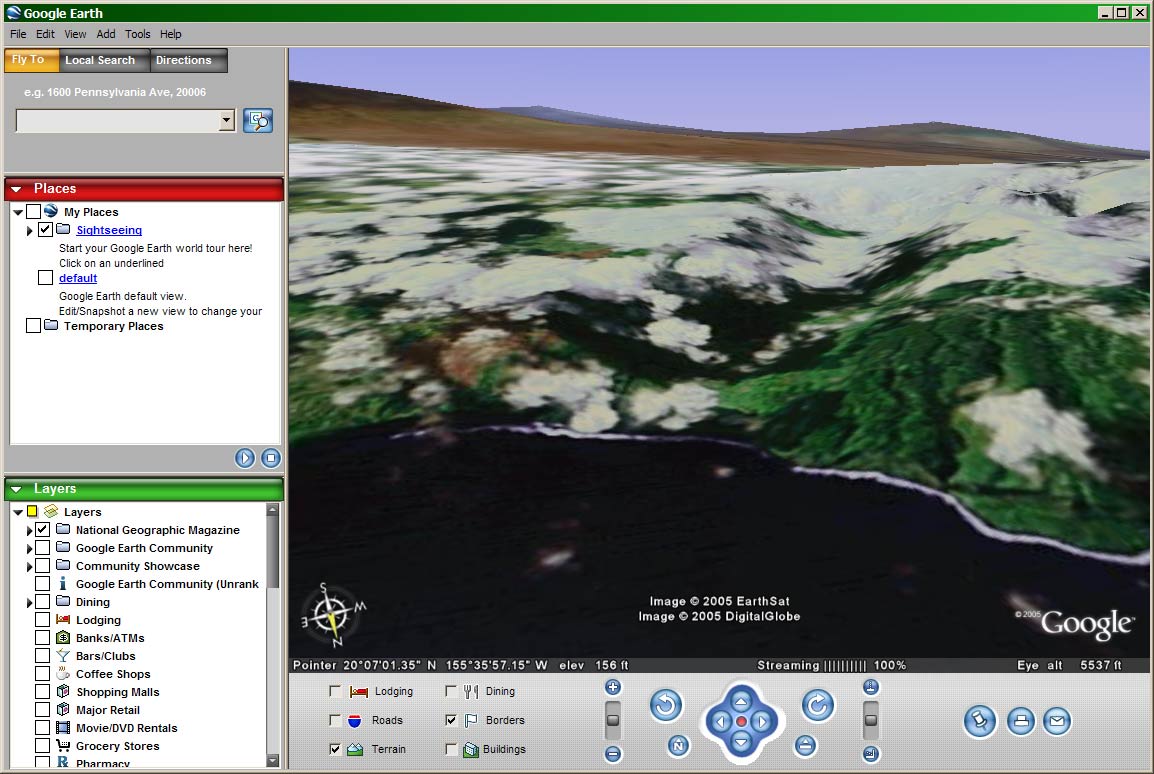The width and height of the screenshot is (1154, 774).
Task: Print the current view
Action: coord(1020,720)
